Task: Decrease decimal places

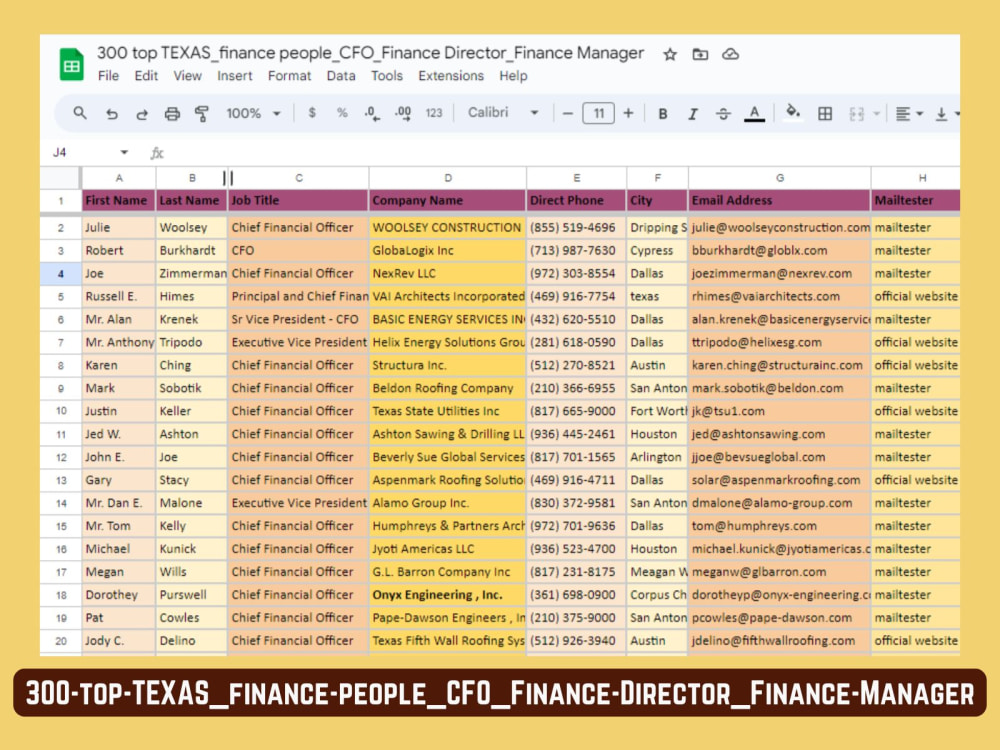Action: click(x=372, y=114)
